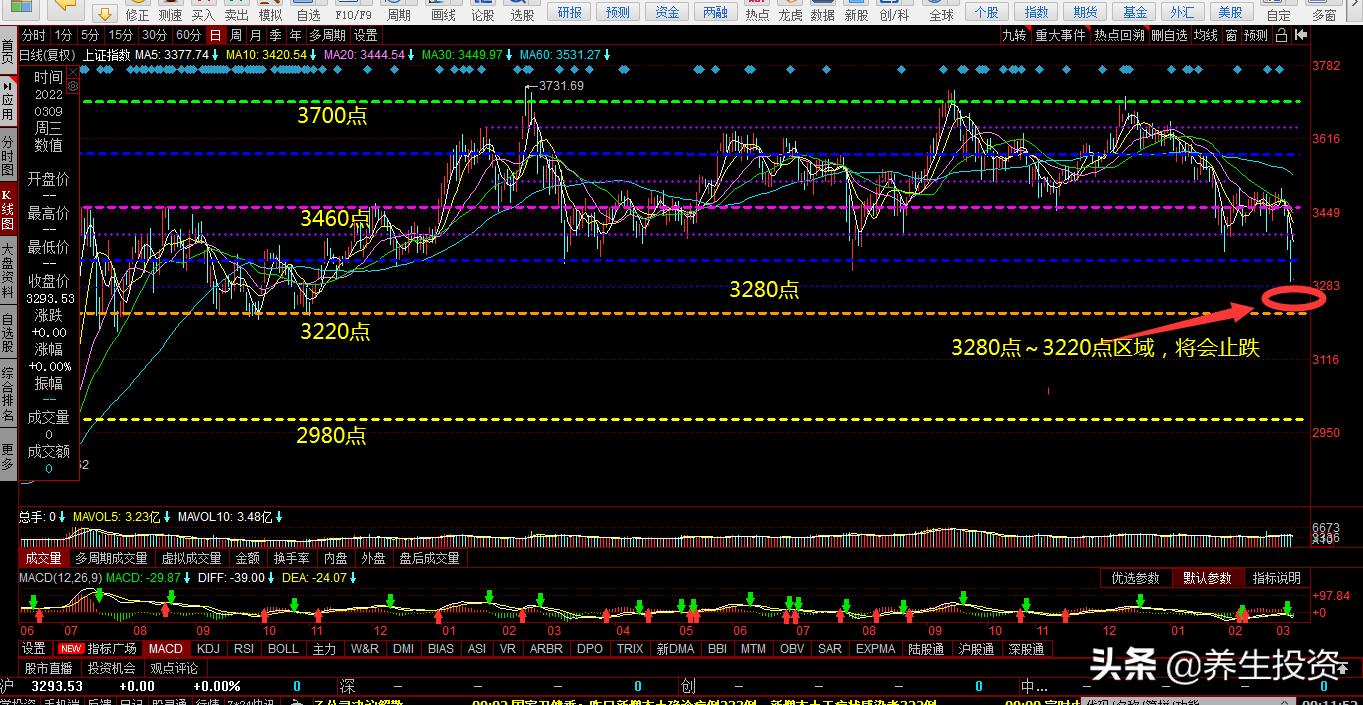Click the 预测 forecast button in top bar

coord(618,12)
